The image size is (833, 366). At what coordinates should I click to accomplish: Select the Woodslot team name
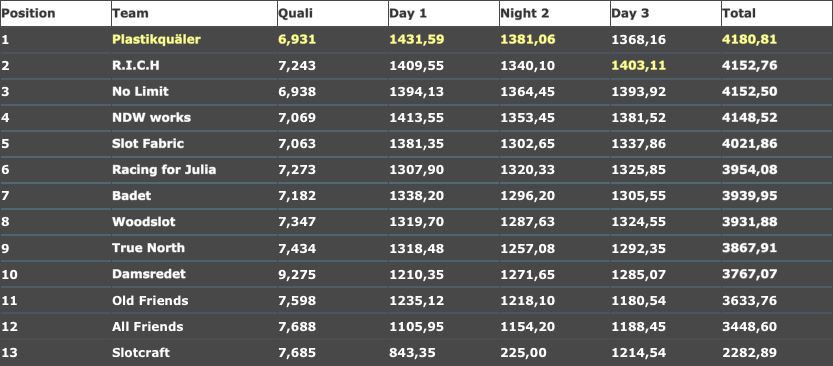(143, 222)
